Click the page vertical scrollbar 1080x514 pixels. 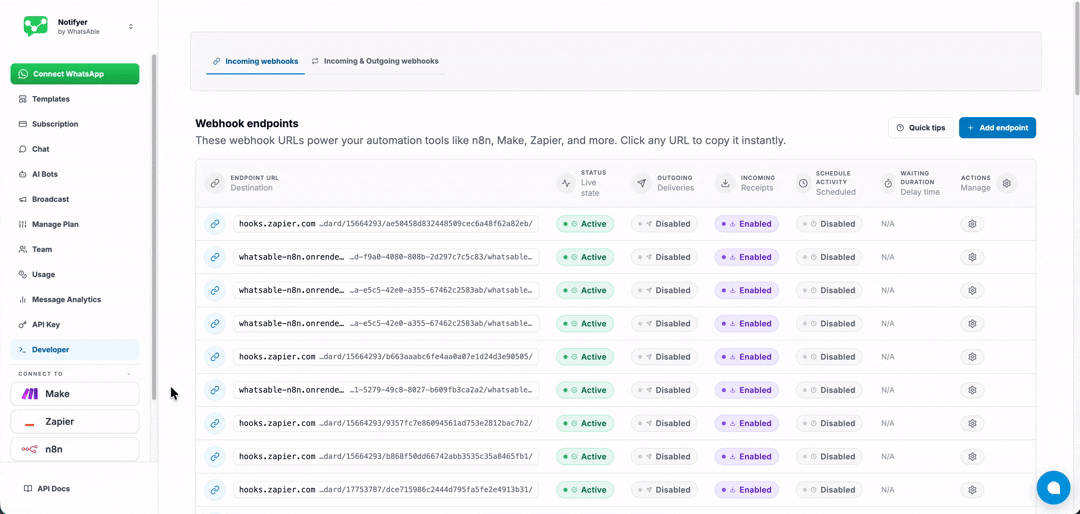click(x=1076, y=48)
